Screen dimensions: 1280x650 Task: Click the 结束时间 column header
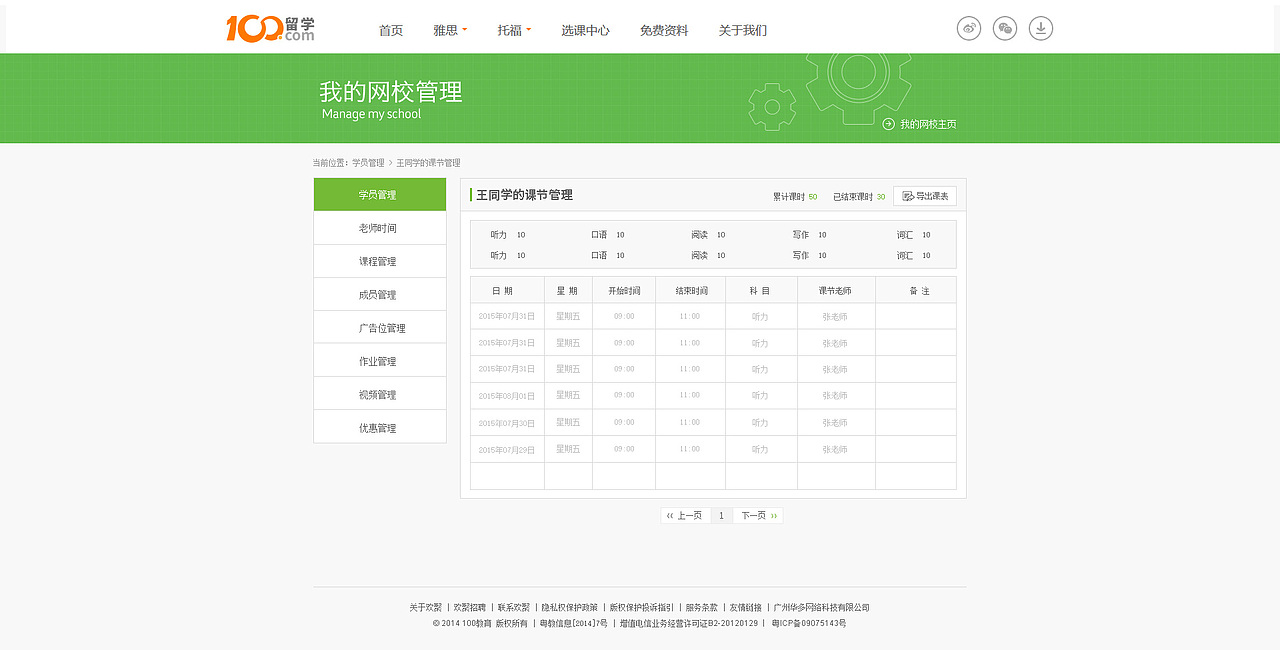[691, 290]
